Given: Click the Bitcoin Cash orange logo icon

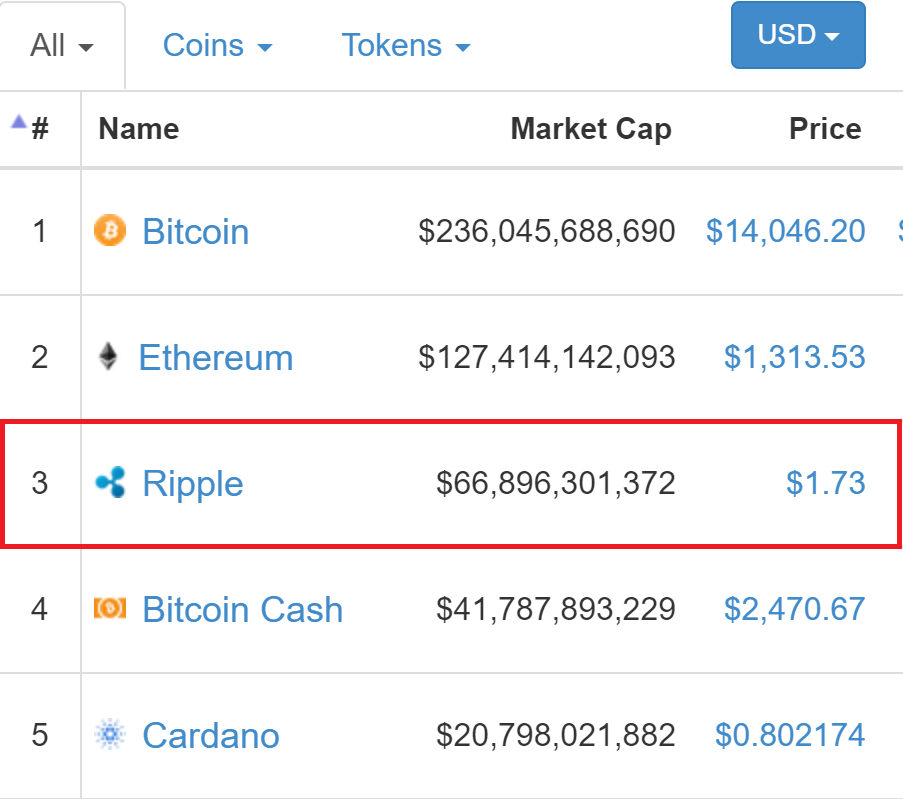Looking at the screenshot, I should 110,608.
